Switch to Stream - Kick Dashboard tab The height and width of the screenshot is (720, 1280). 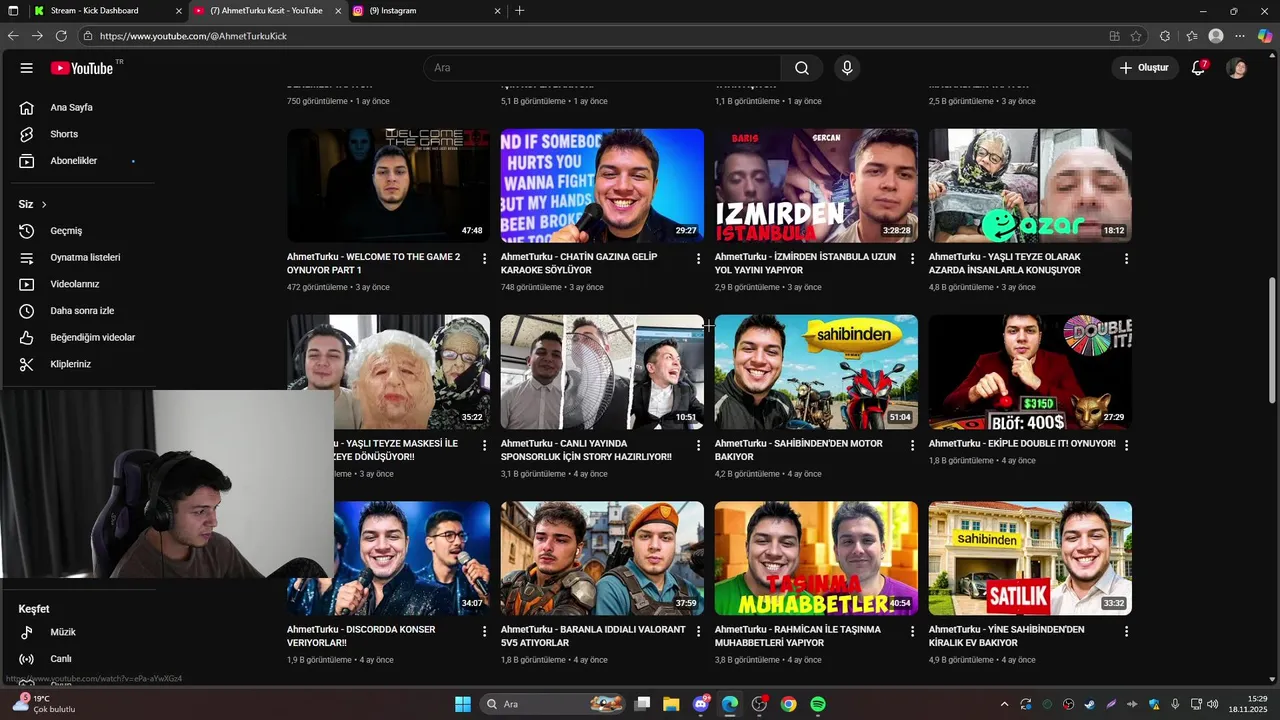click(x=107, y=11)
